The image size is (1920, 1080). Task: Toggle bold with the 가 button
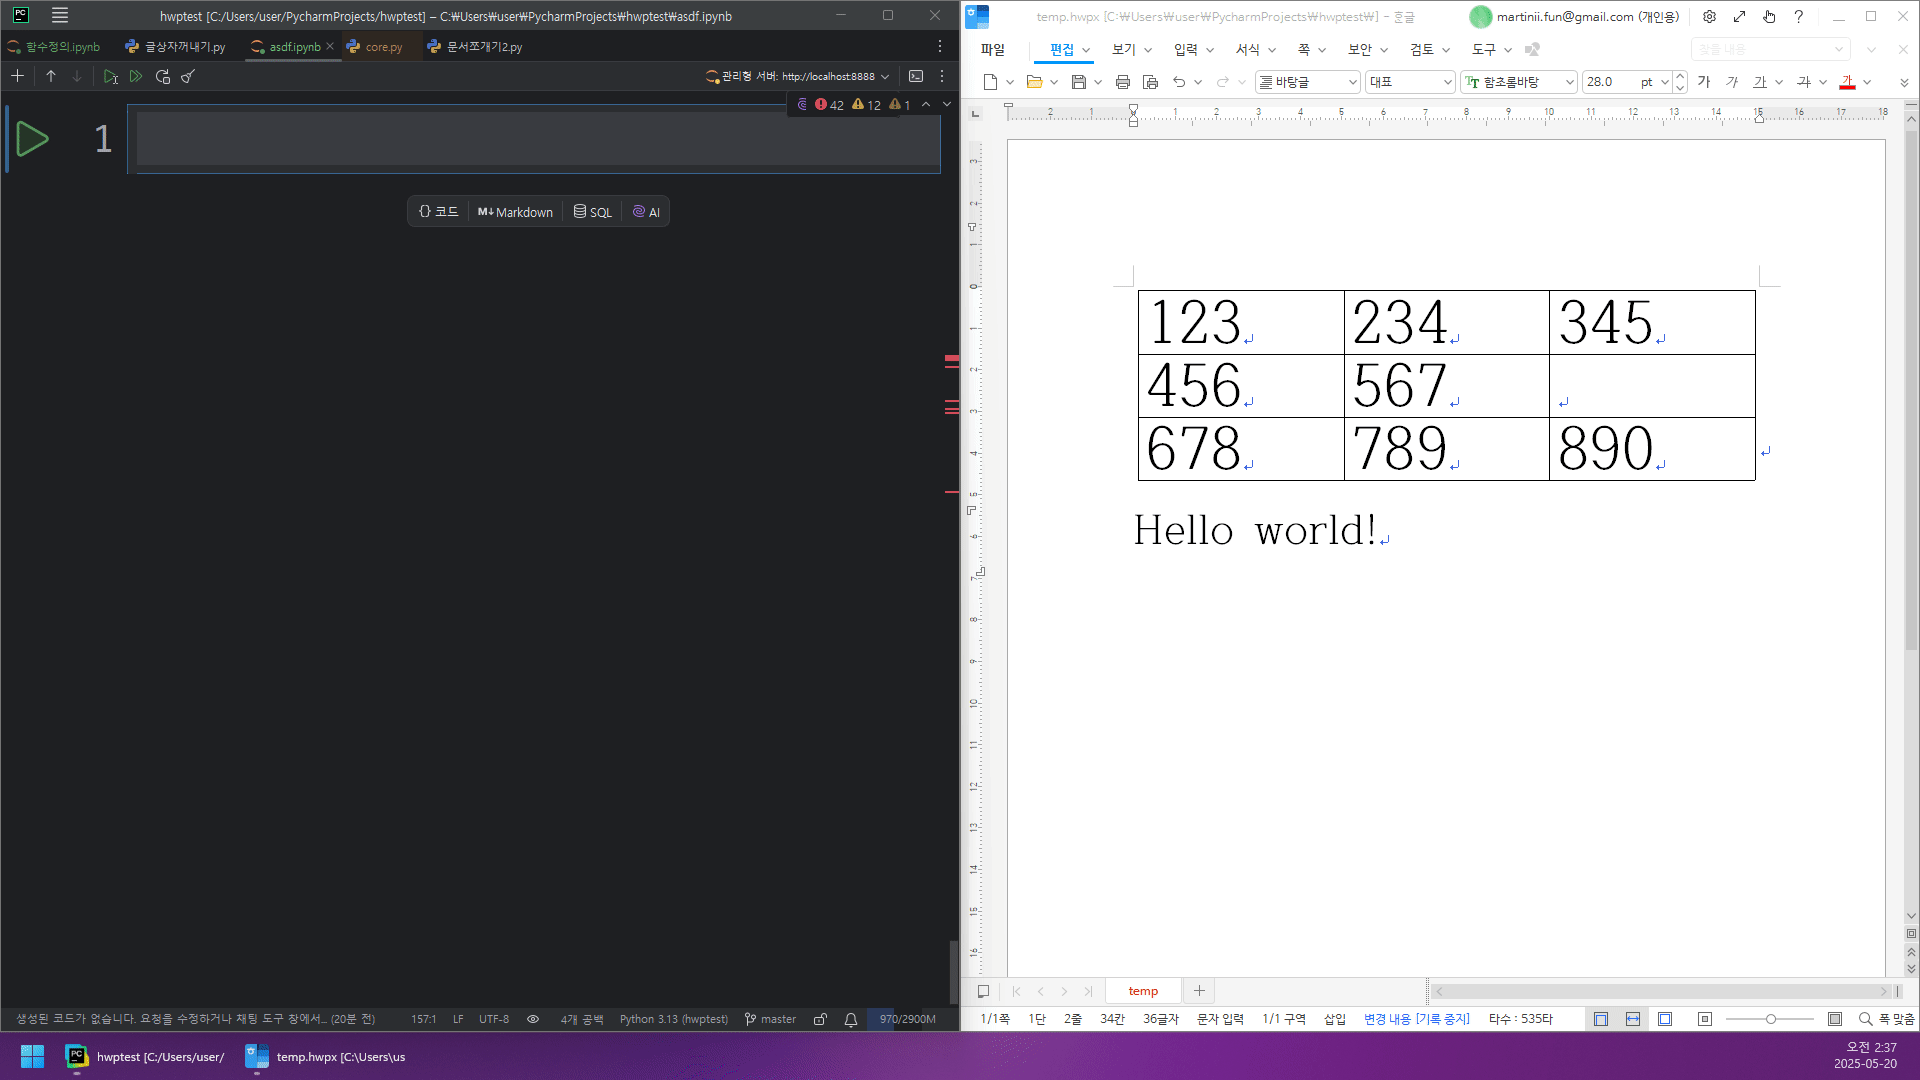click(x=1704, y=82)
